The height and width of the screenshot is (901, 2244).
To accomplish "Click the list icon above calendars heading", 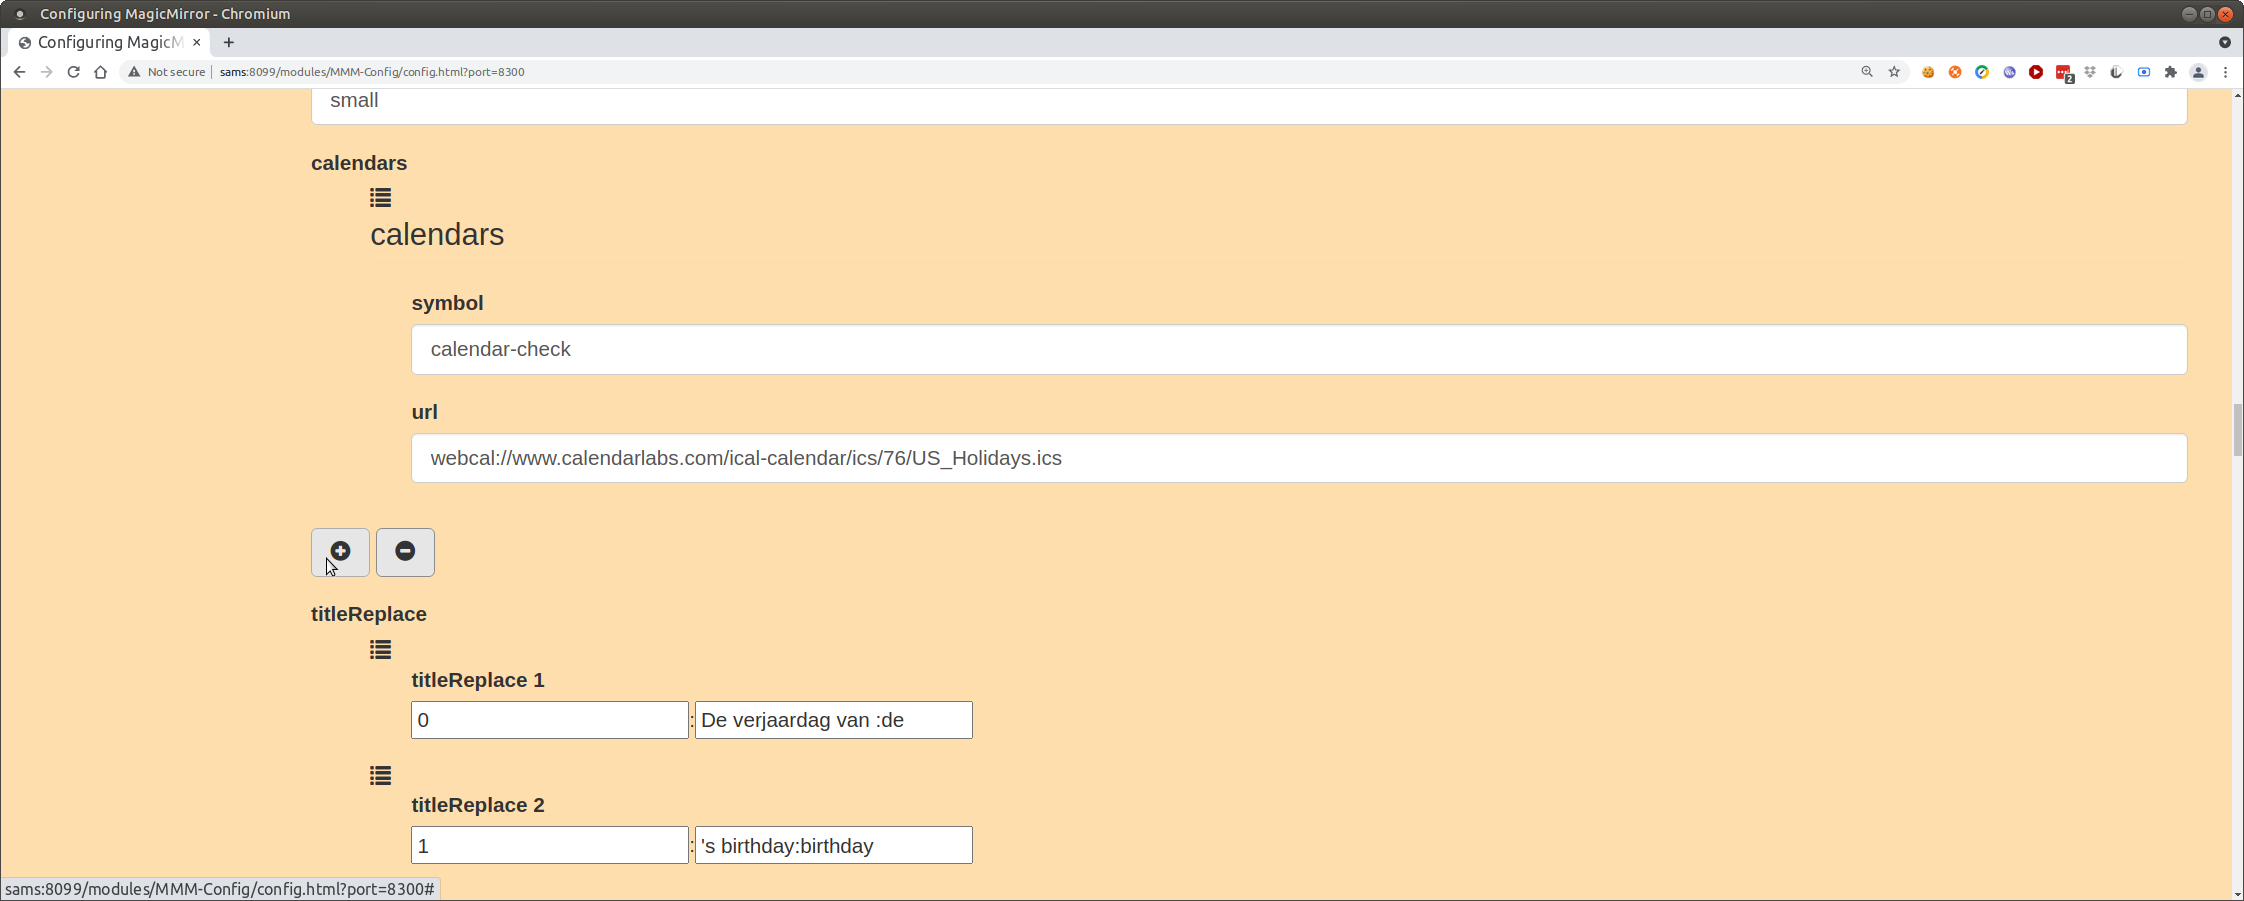I will (380, 198).
